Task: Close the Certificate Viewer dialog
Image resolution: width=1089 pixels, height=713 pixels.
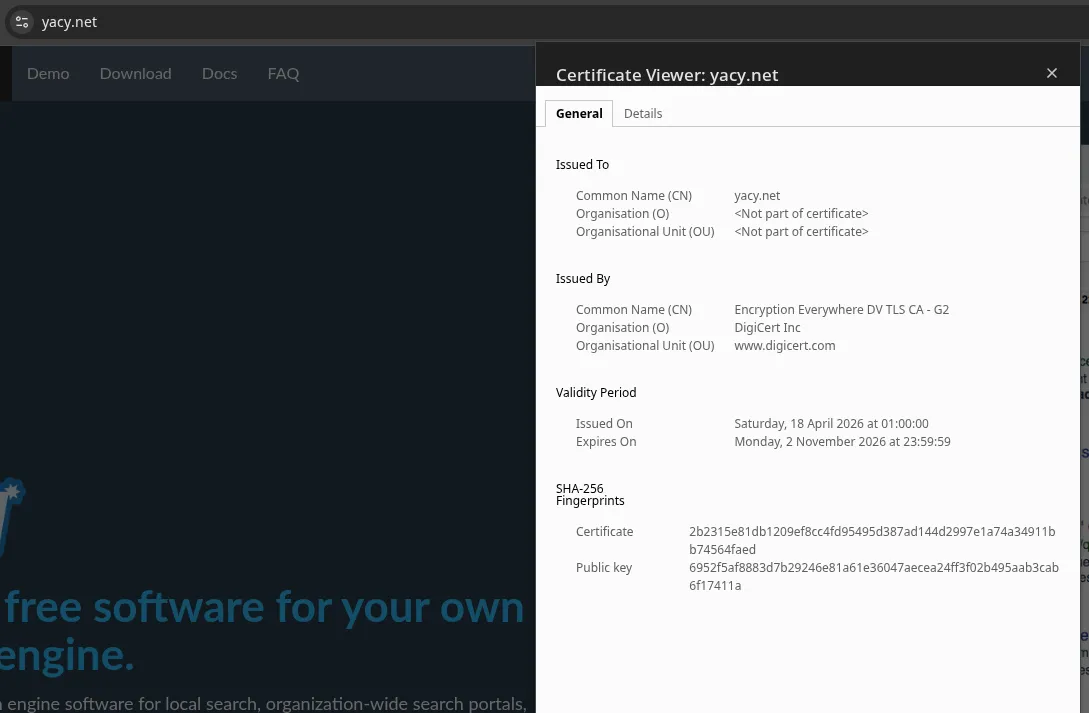Action: point(1051,73)
